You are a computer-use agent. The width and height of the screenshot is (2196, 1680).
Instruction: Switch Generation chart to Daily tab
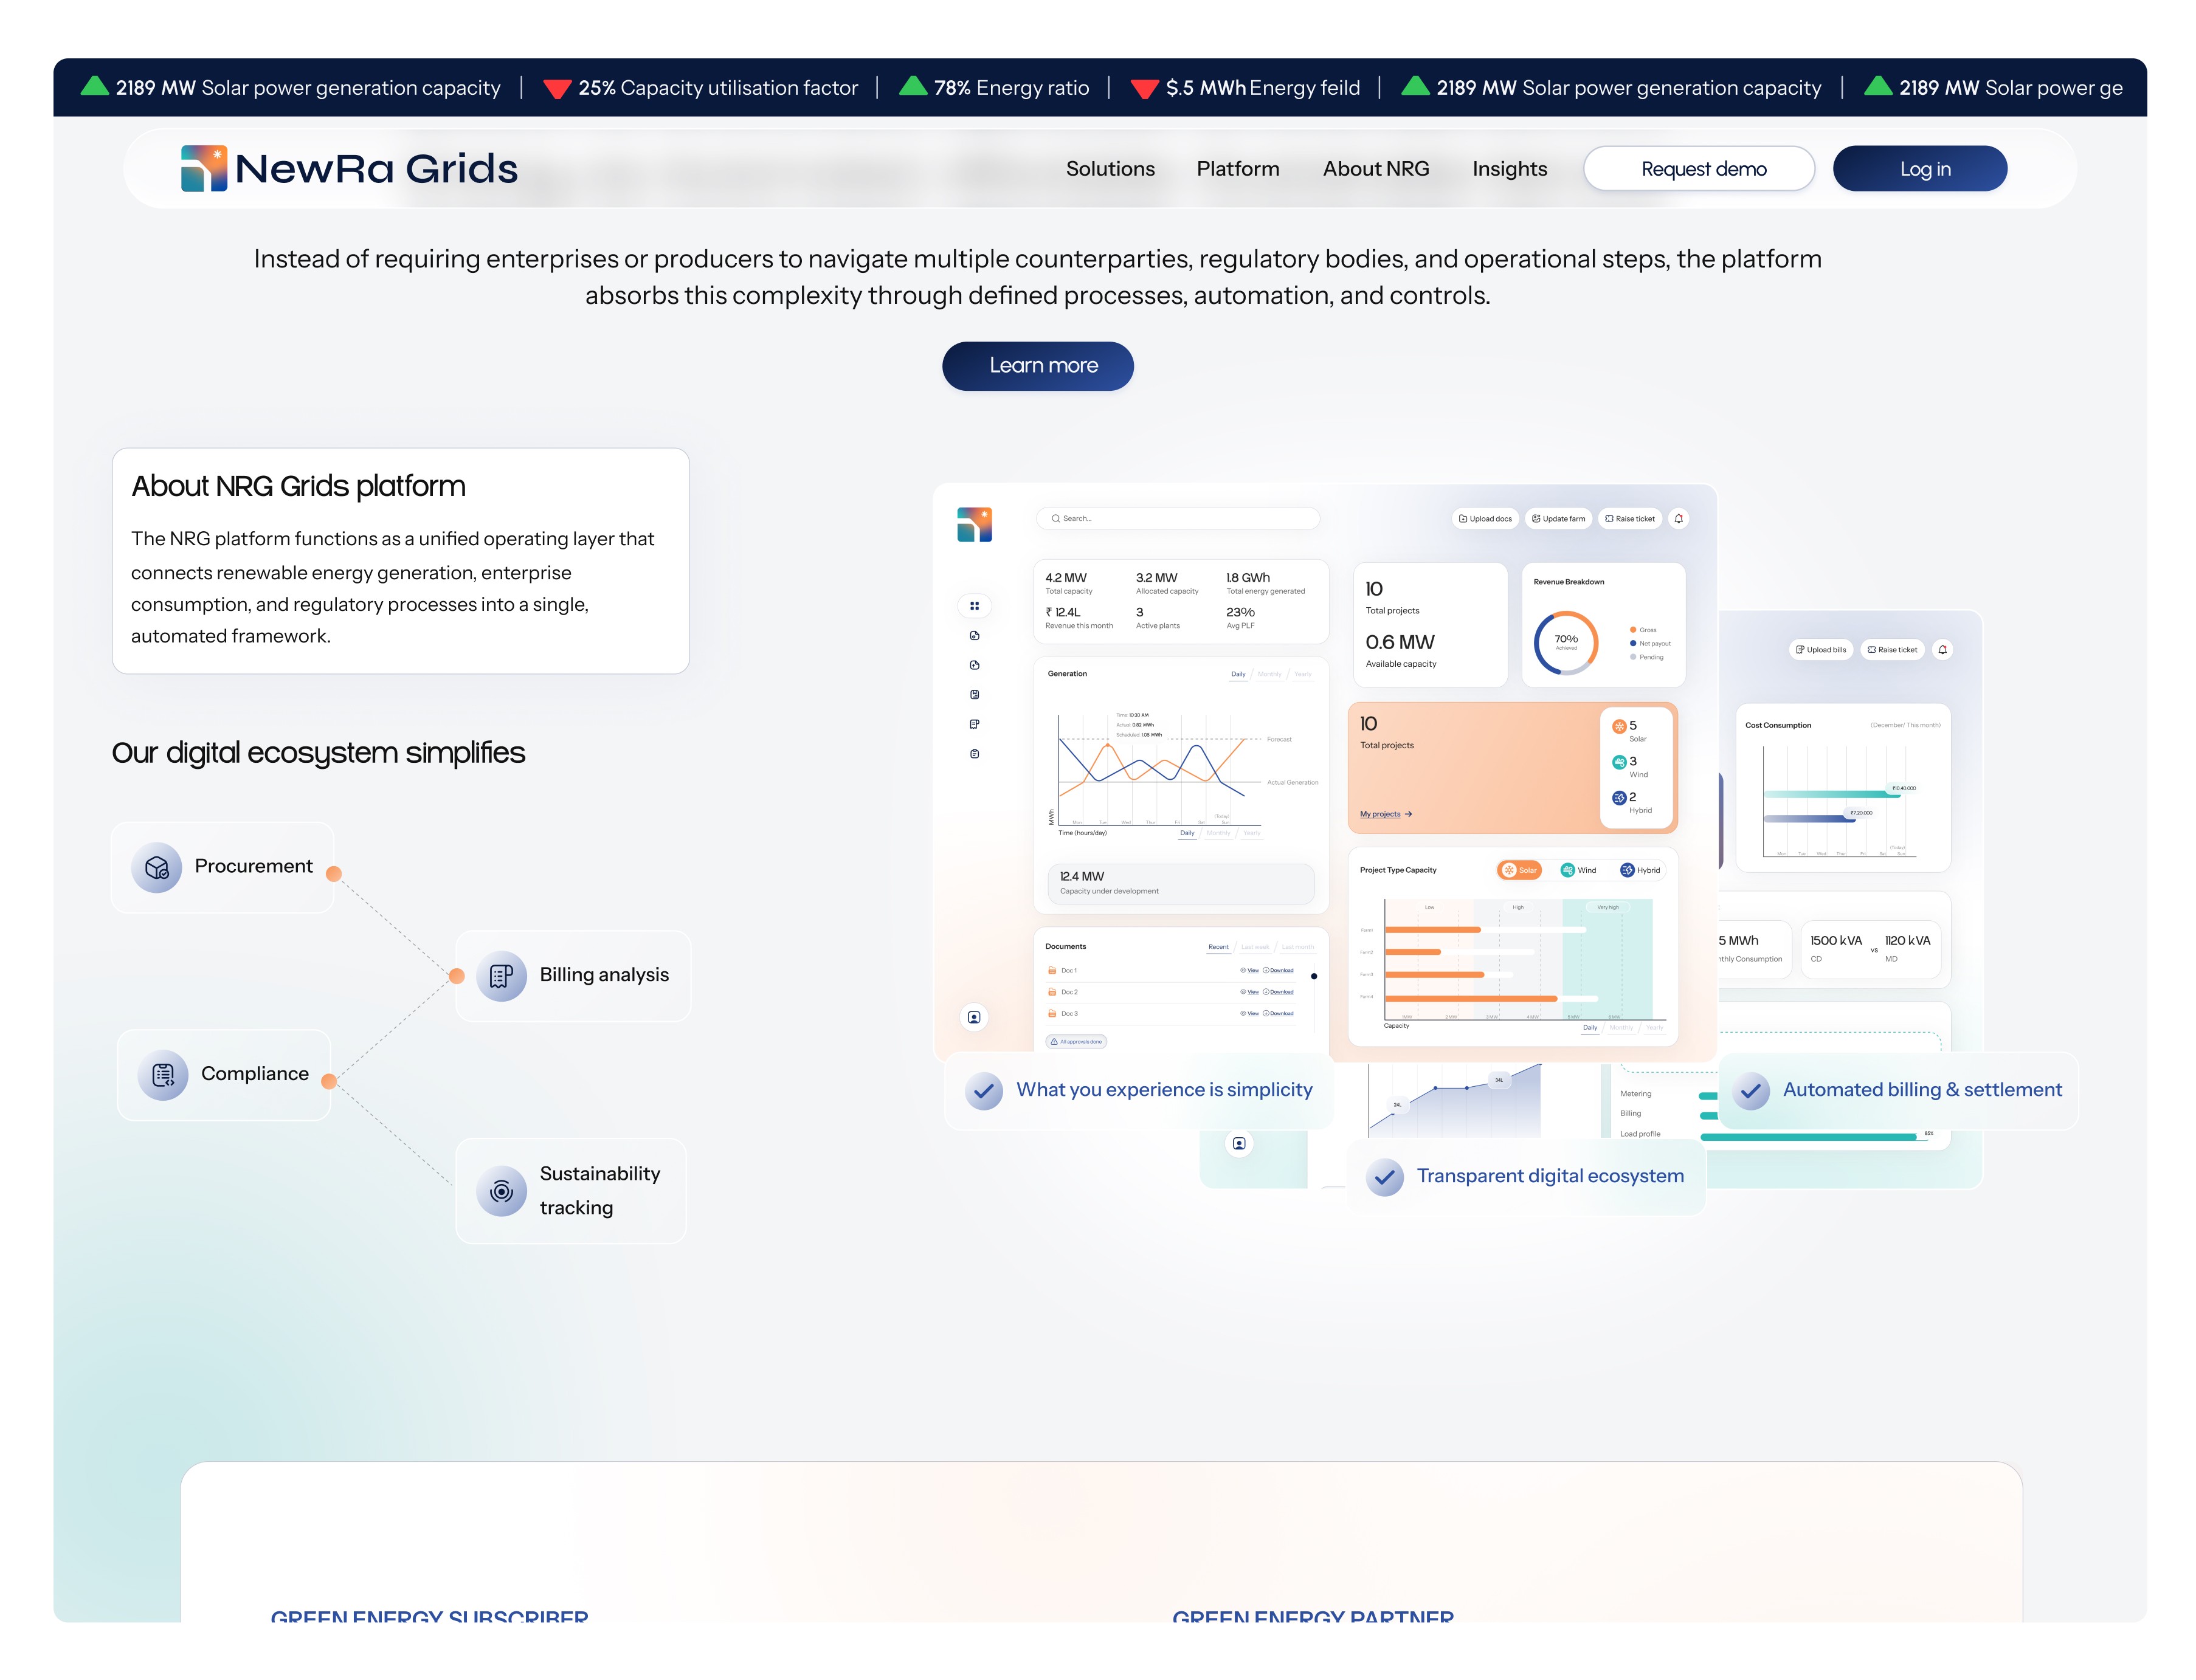pyautogui.click(x=1238, y=674)
